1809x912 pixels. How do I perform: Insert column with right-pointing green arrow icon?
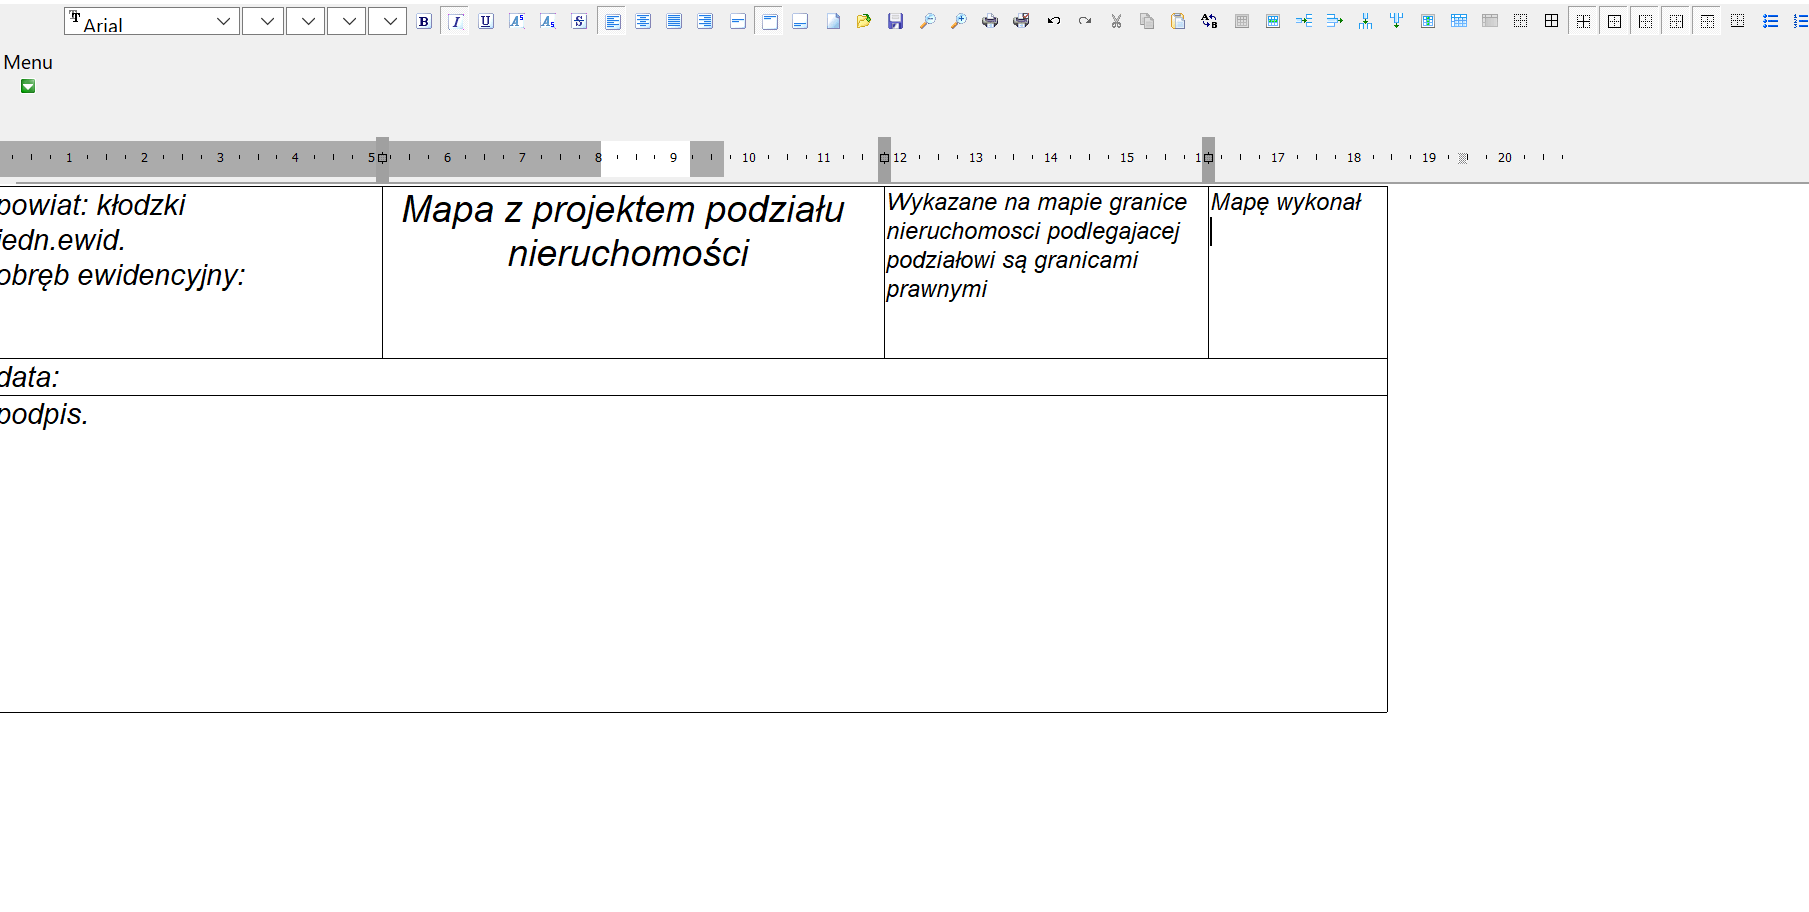(1335, 21)
